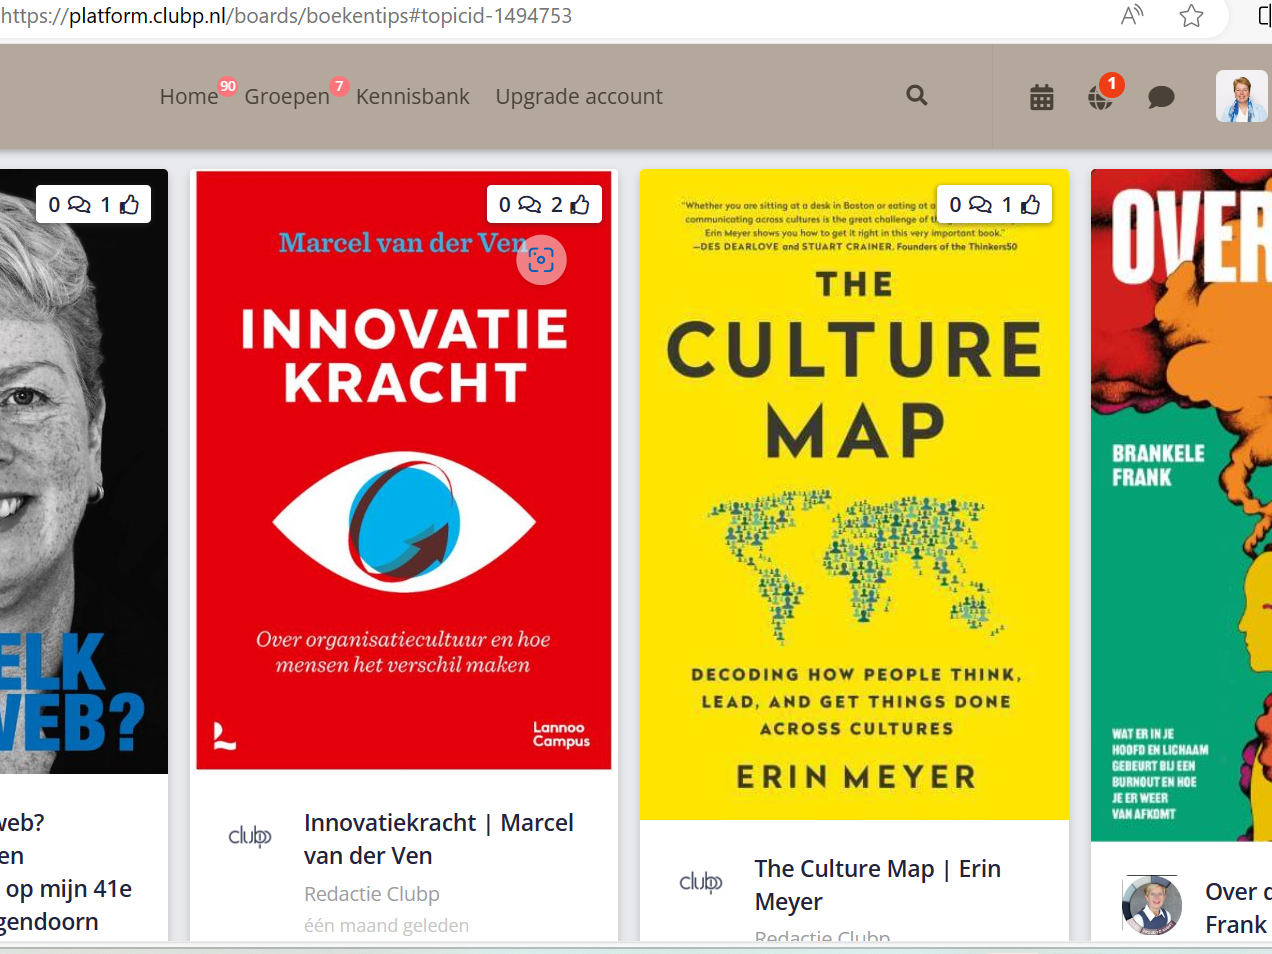1272x954 pixels.
Task: Click 'één maand geleden' timestamp text
Action: [x=386, y=926]
